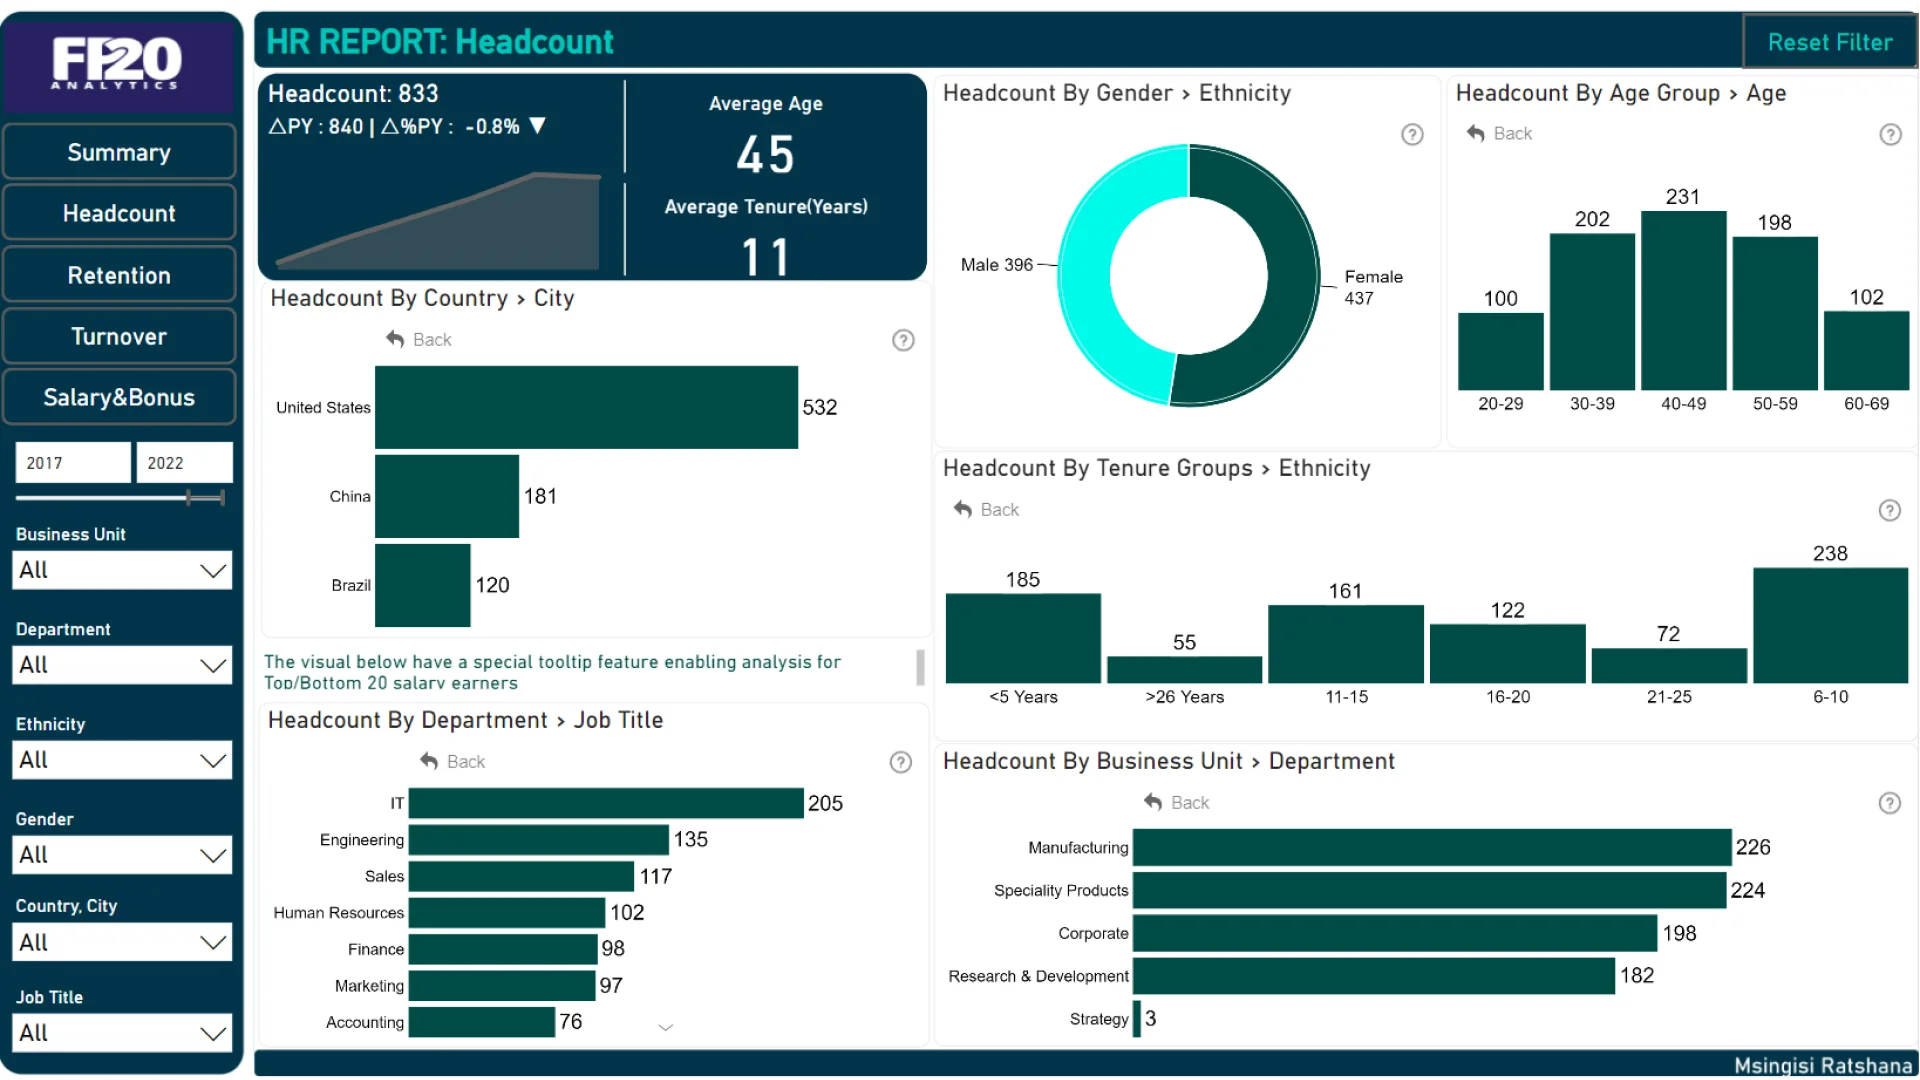Screen dimensions: 1920x1080
Task: Open the Business Unit dropdown
Action: [x=122, y=570]
